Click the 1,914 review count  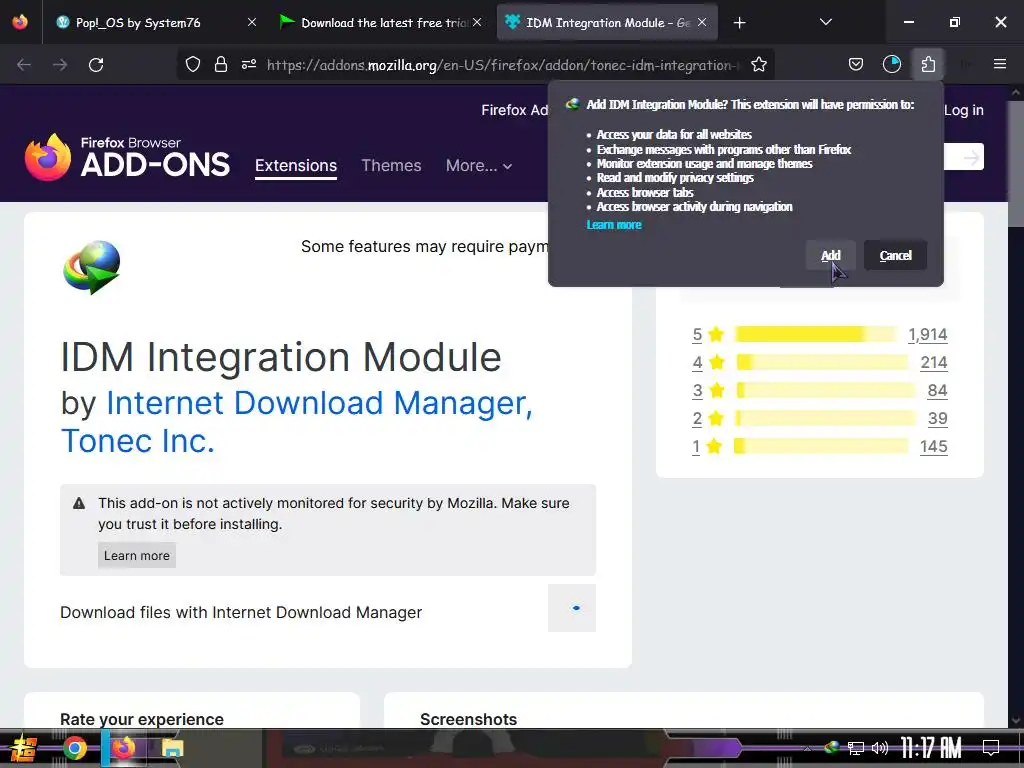point(927,334)
